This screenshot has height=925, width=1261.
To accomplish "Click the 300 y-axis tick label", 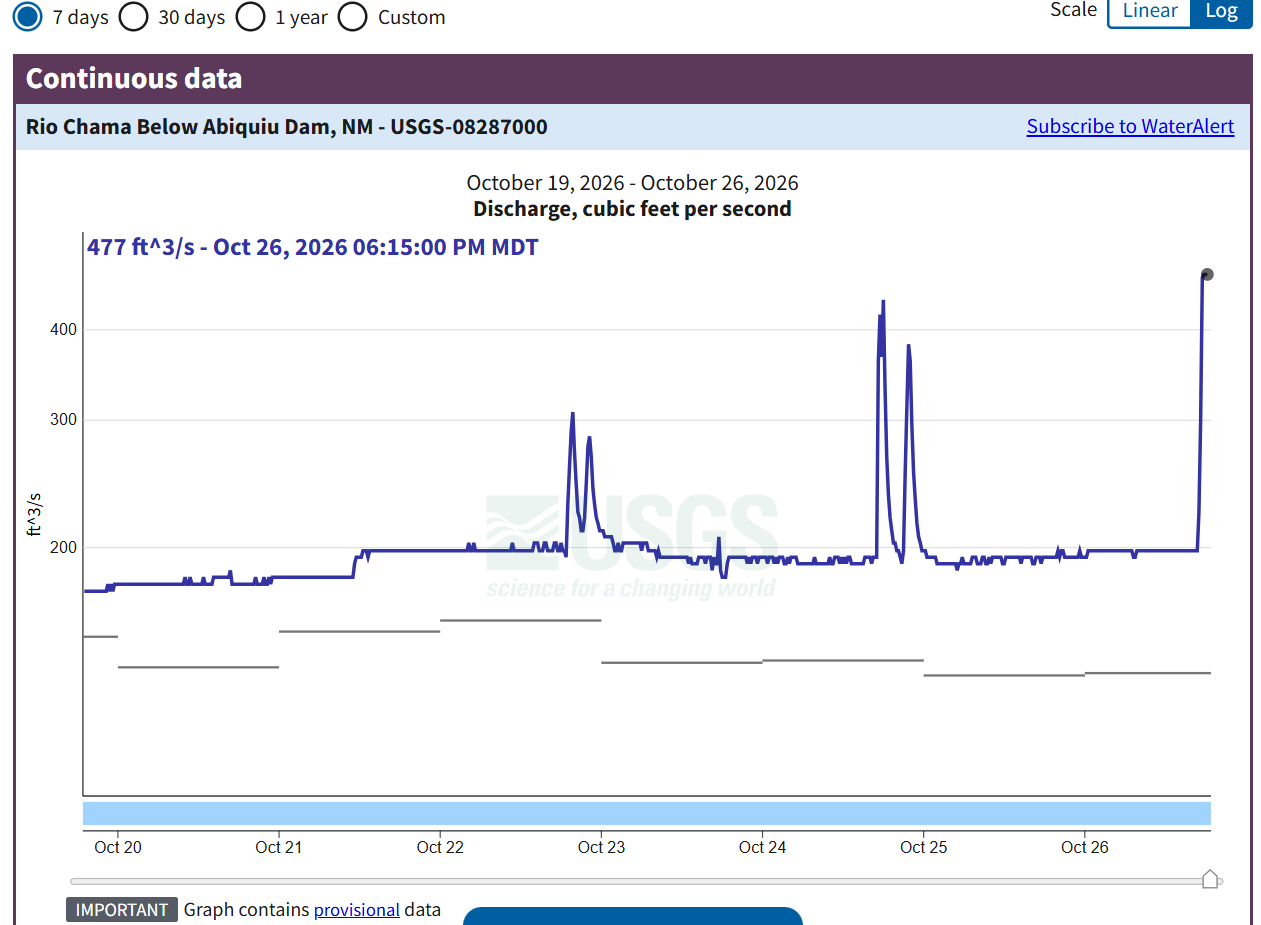I will pyautogui.click(x=63, y=420).
